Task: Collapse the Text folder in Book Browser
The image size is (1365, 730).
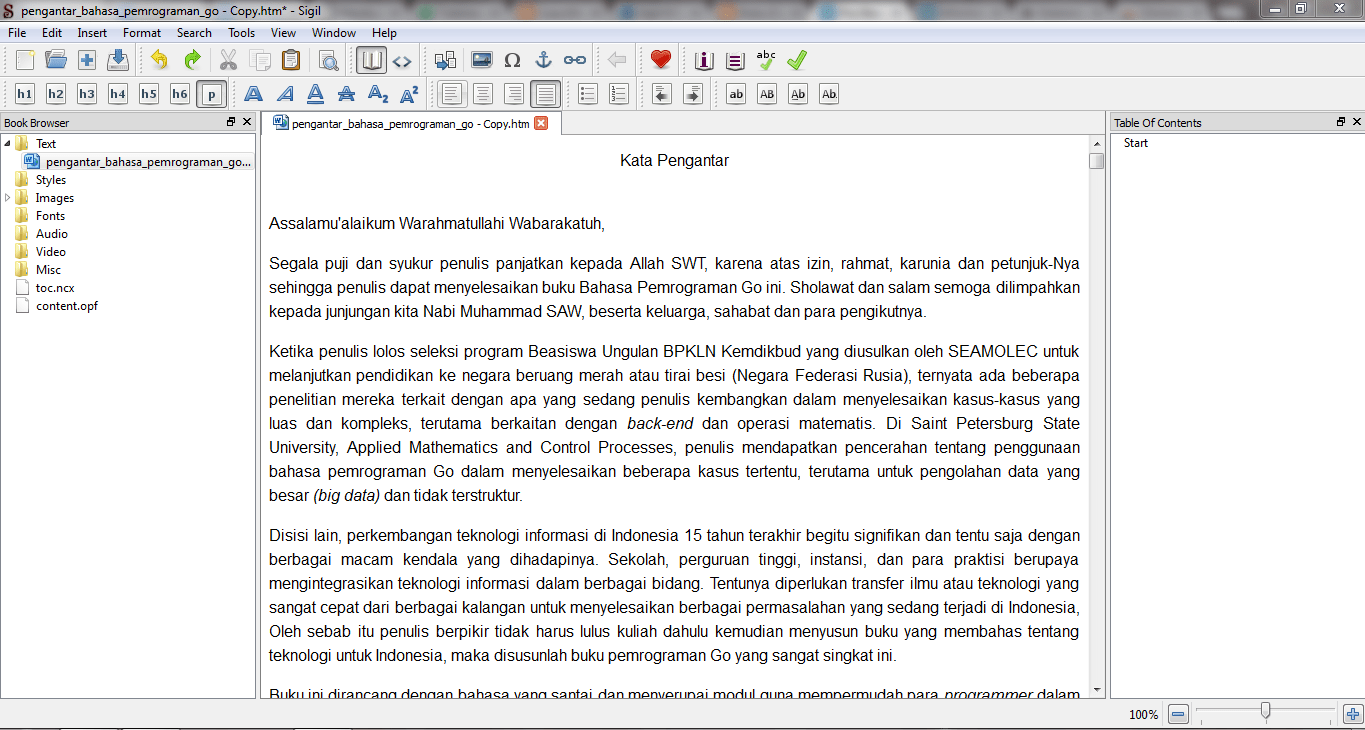Action: pos(7,143)
